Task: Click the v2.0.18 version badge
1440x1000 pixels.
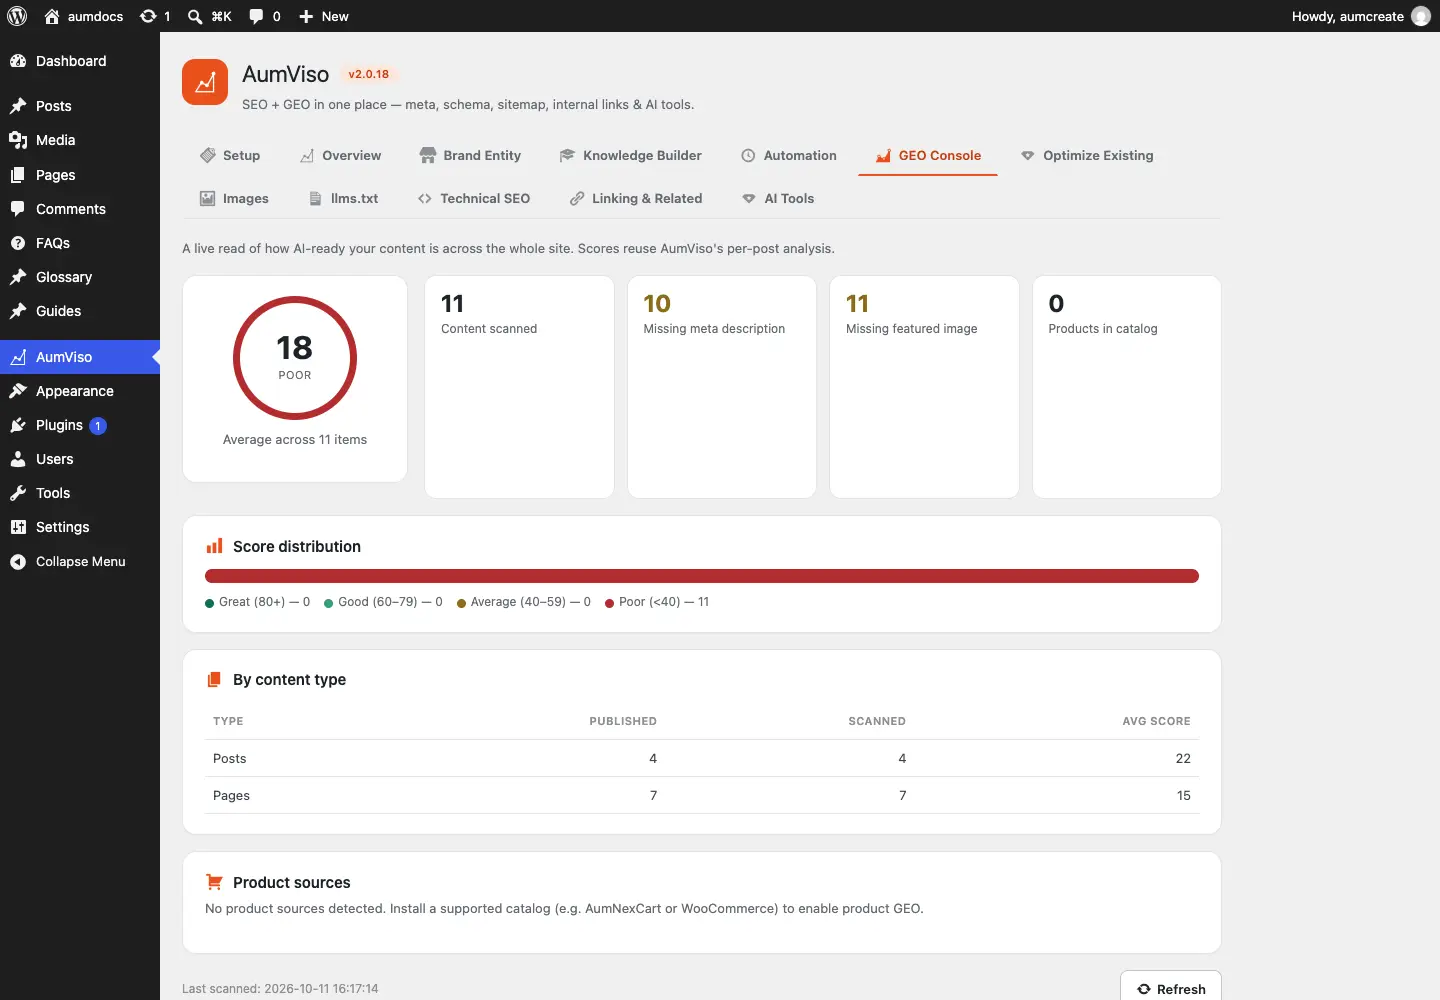Action: [368, 74]
